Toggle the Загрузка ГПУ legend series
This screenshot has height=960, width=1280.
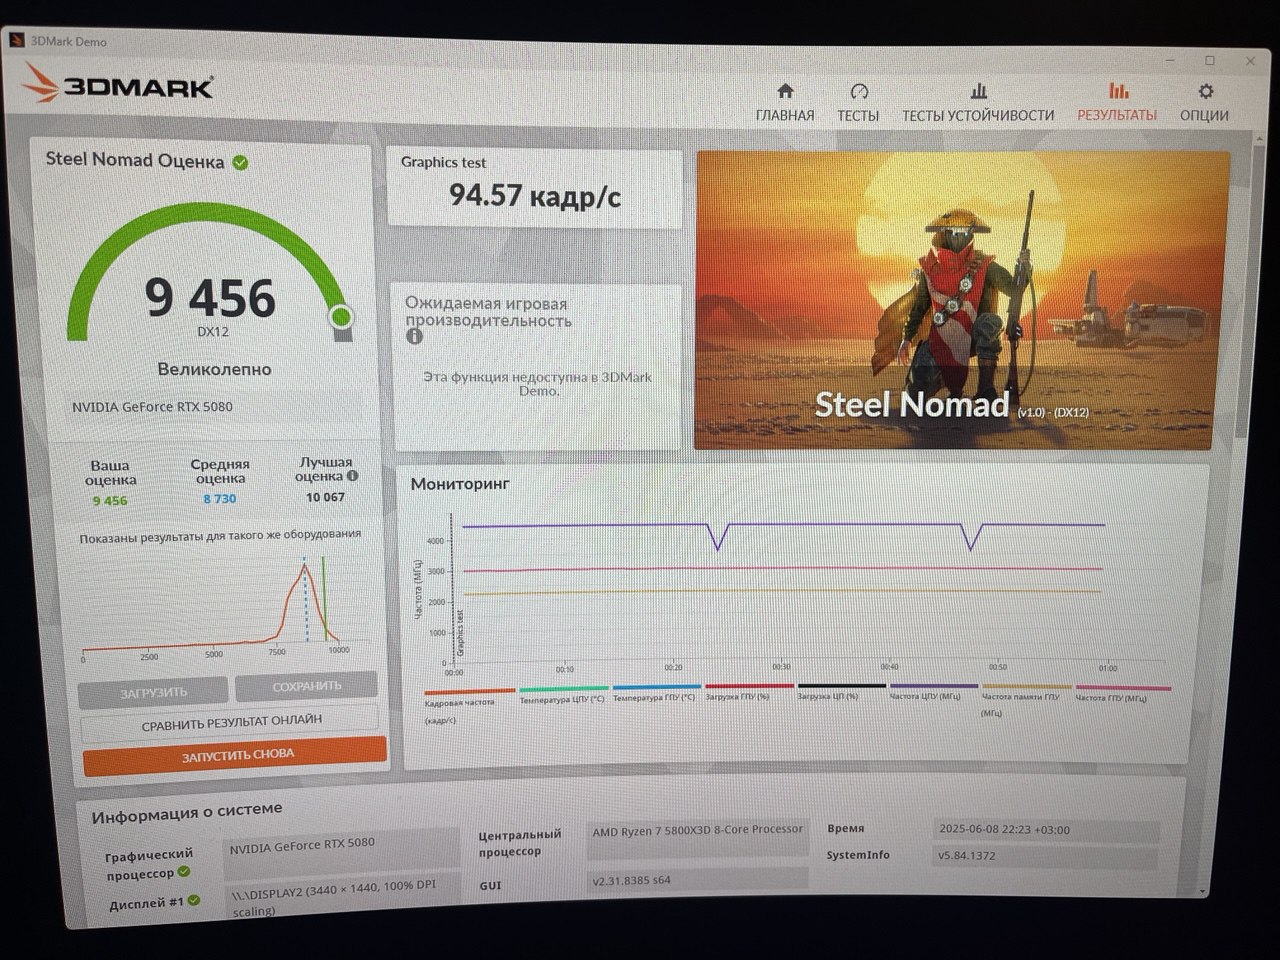pos(748,692)
